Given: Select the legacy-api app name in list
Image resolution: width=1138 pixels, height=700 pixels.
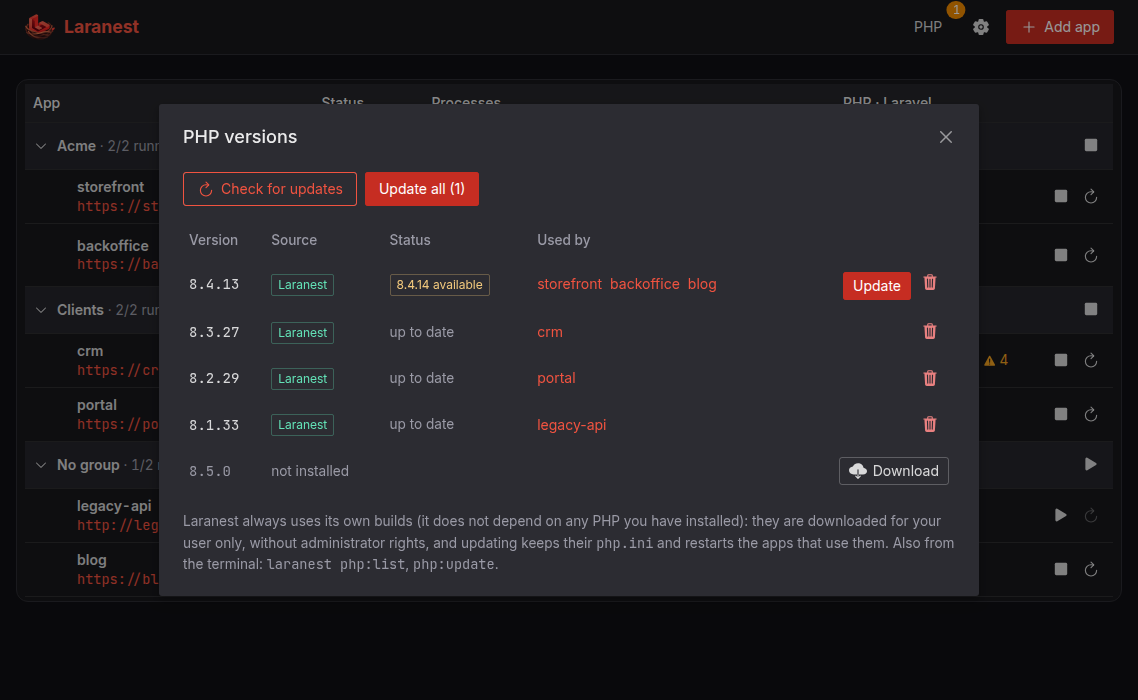Looking at the screenshot, I should pyautogui.click(x=114, y=505).
